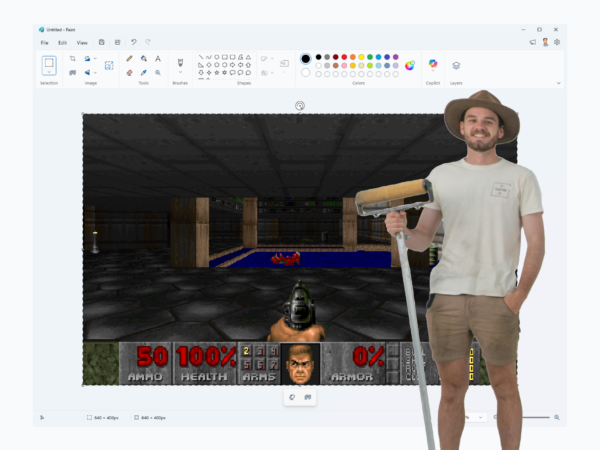Select the Pencil tool

point(129,59)
